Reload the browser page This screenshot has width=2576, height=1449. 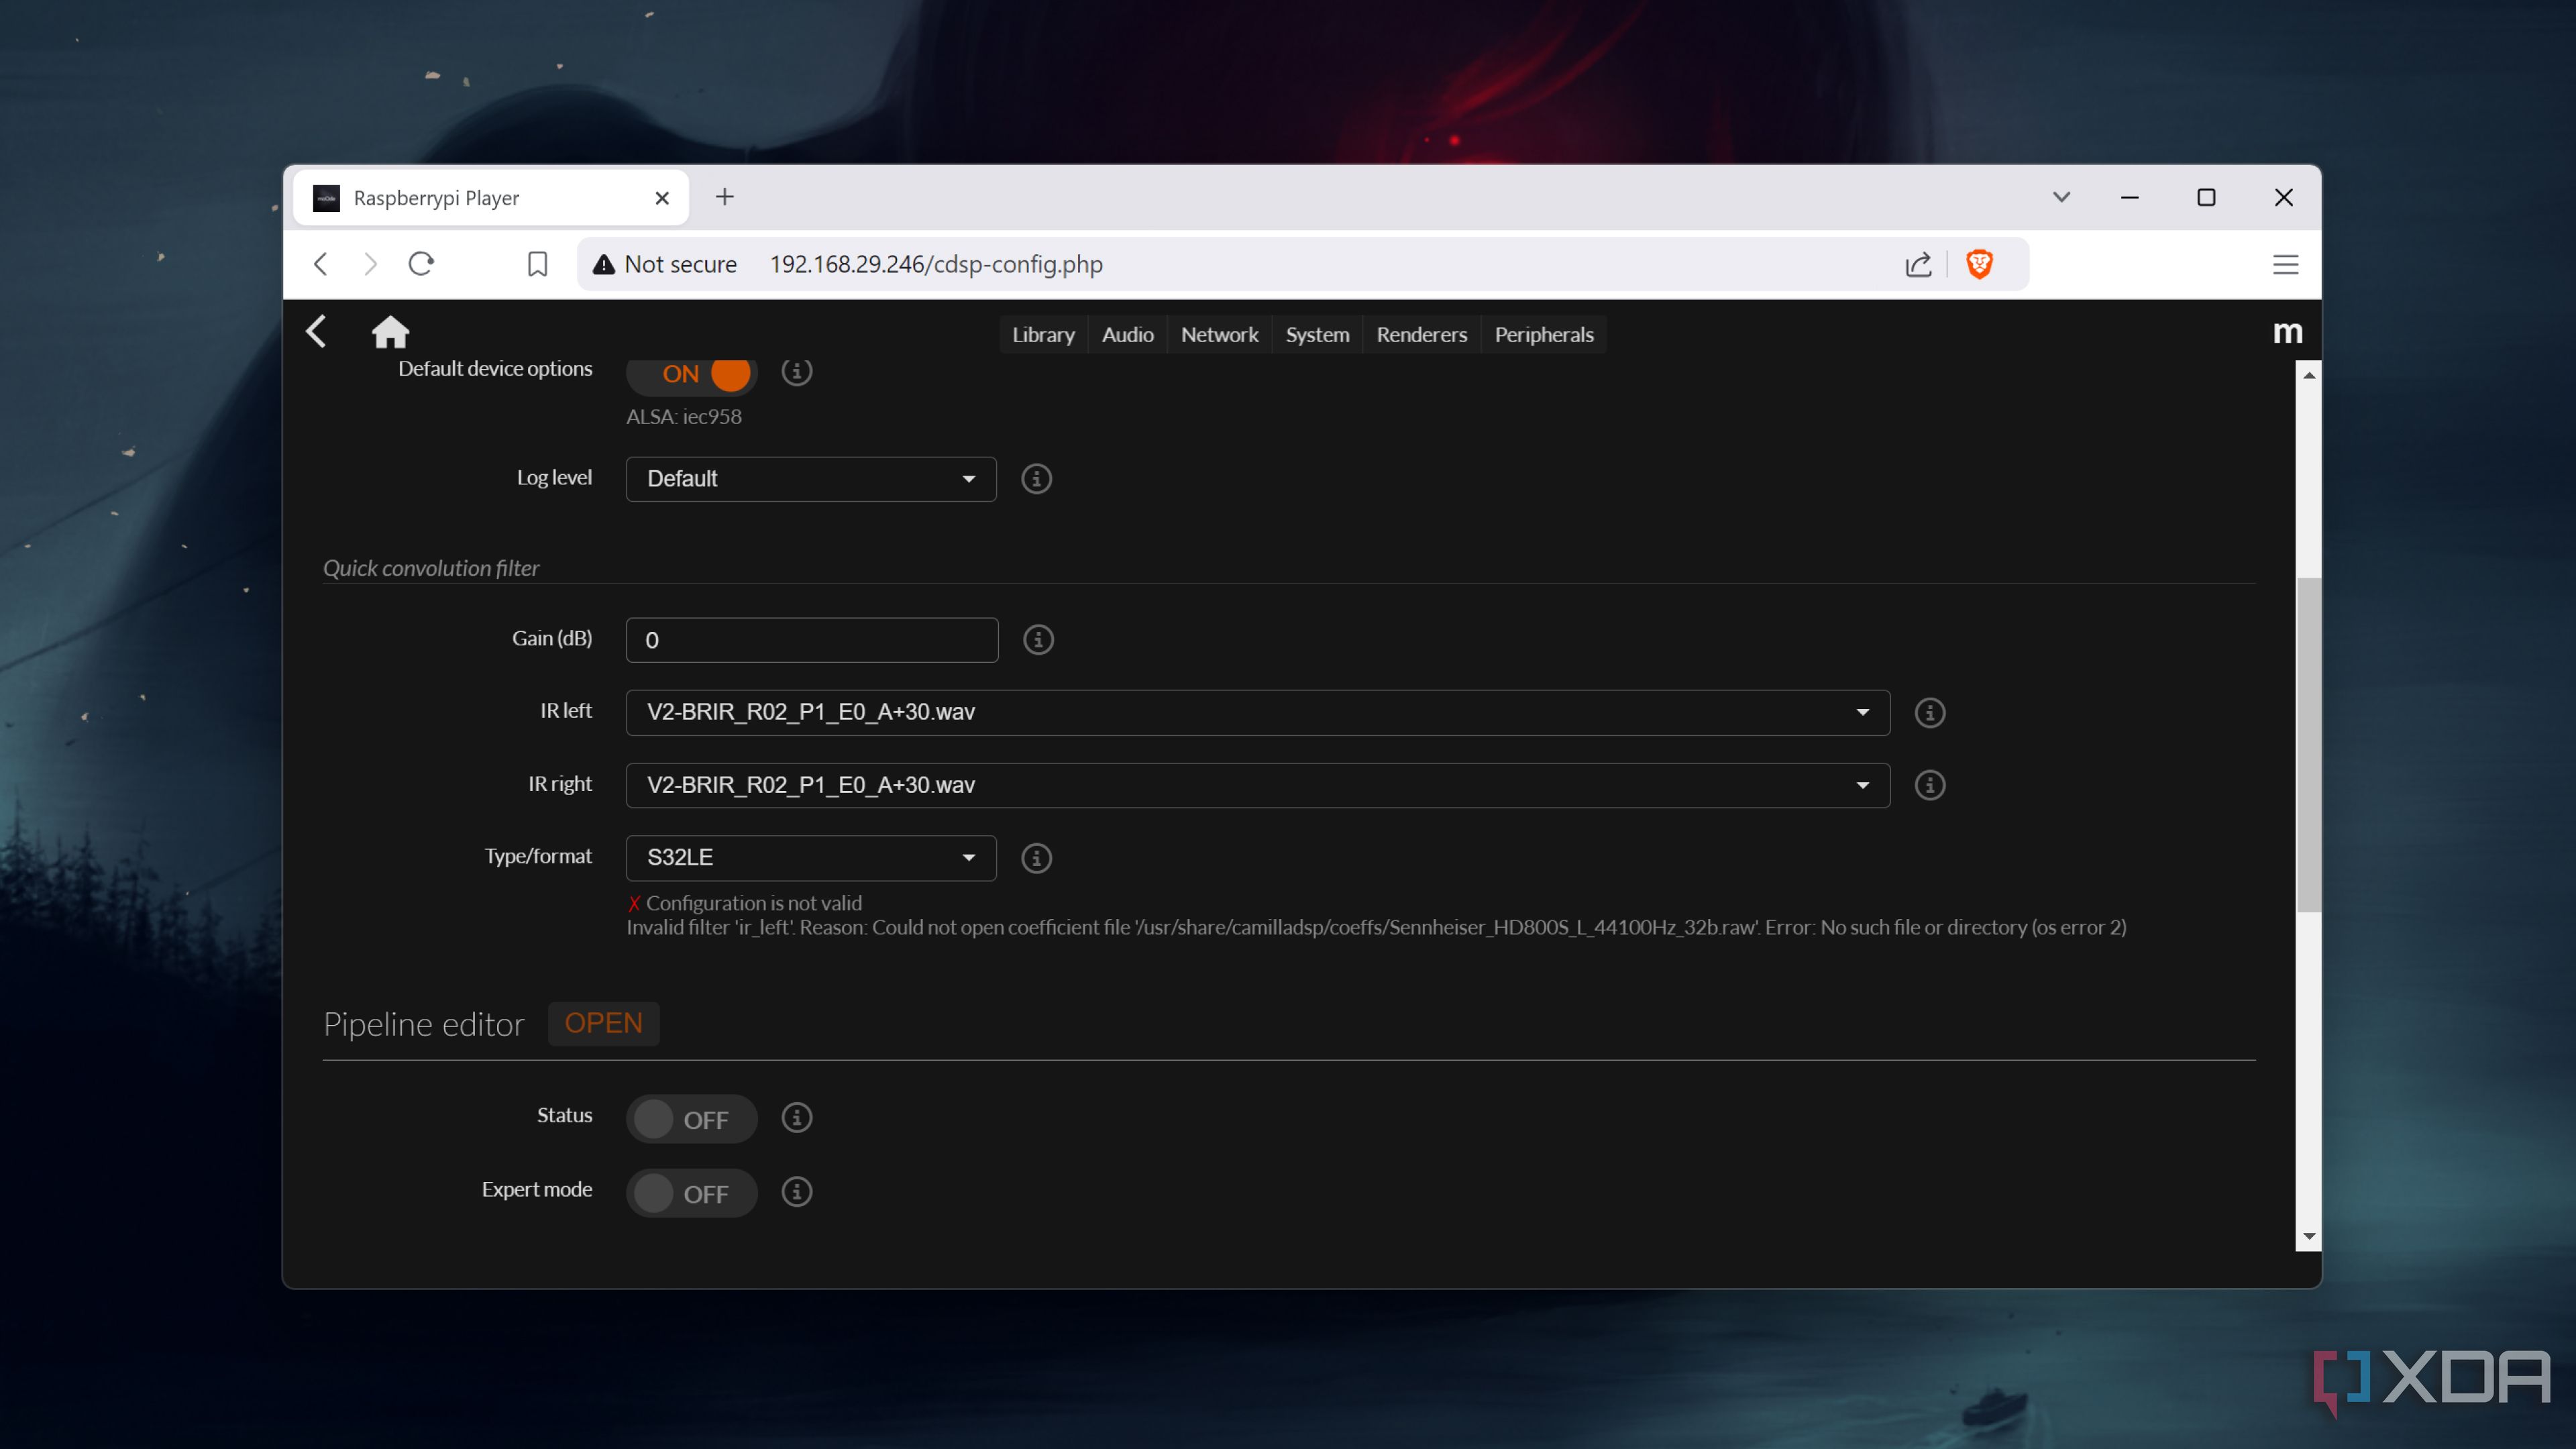pos(421,264)
